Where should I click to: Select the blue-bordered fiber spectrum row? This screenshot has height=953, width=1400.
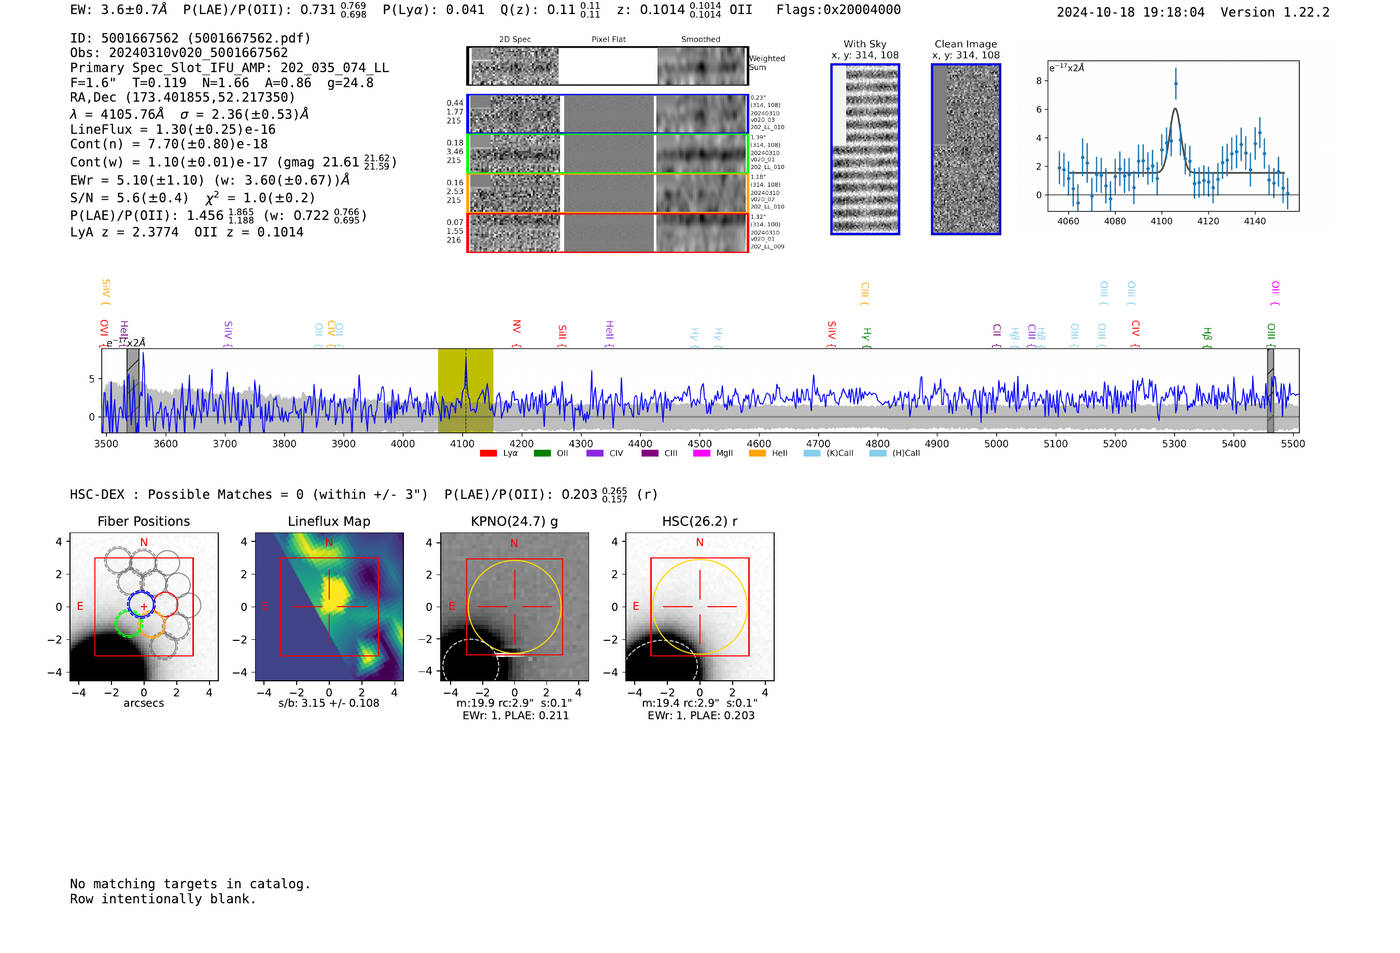click(607, 114)
